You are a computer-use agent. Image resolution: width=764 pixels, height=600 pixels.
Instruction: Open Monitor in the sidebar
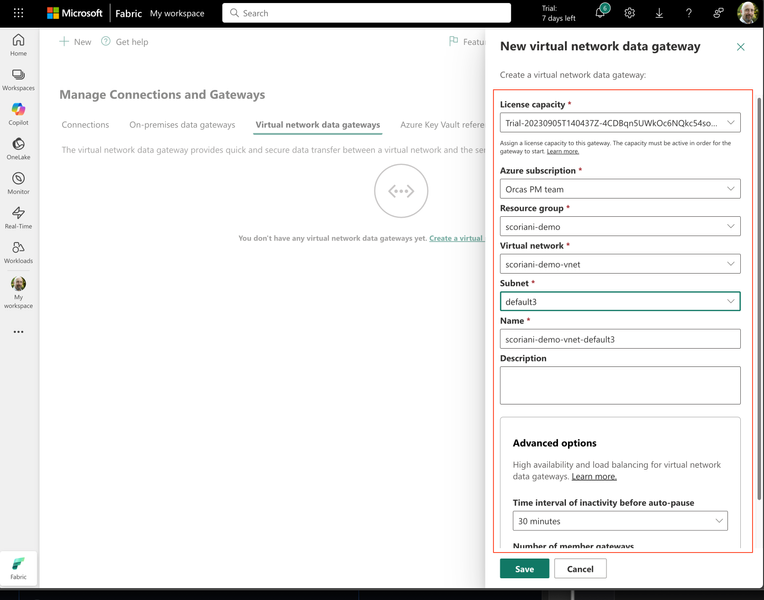pyautogui.click(x=19, y=183)
